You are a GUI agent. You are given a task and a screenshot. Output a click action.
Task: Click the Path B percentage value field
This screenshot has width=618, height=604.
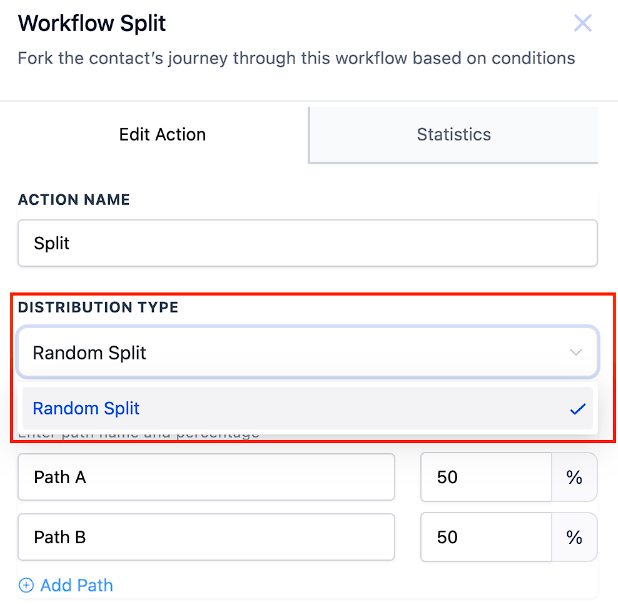(486, 537)
